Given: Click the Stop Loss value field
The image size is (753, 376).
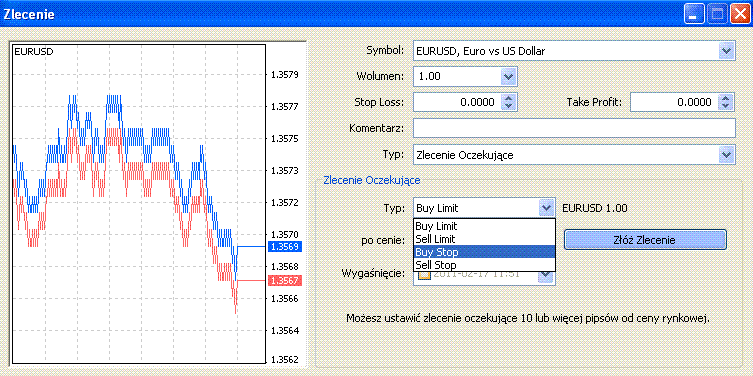Looking at the screenshot, I should (457, 102).
